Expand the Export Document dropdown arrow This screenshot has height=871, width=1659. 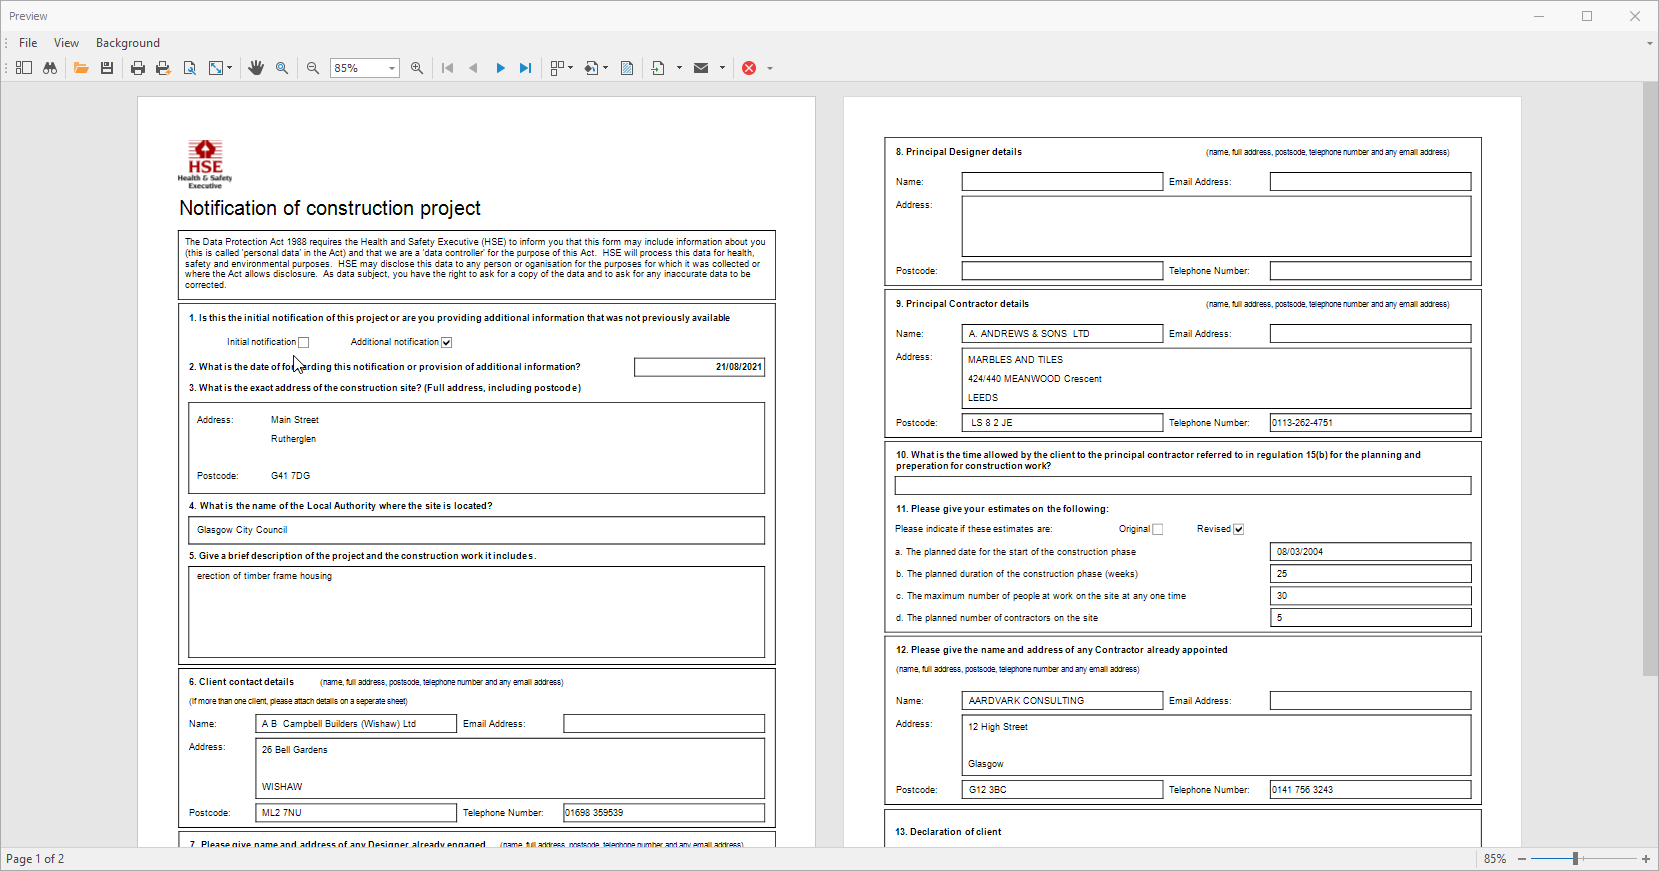tap(679, 68)
